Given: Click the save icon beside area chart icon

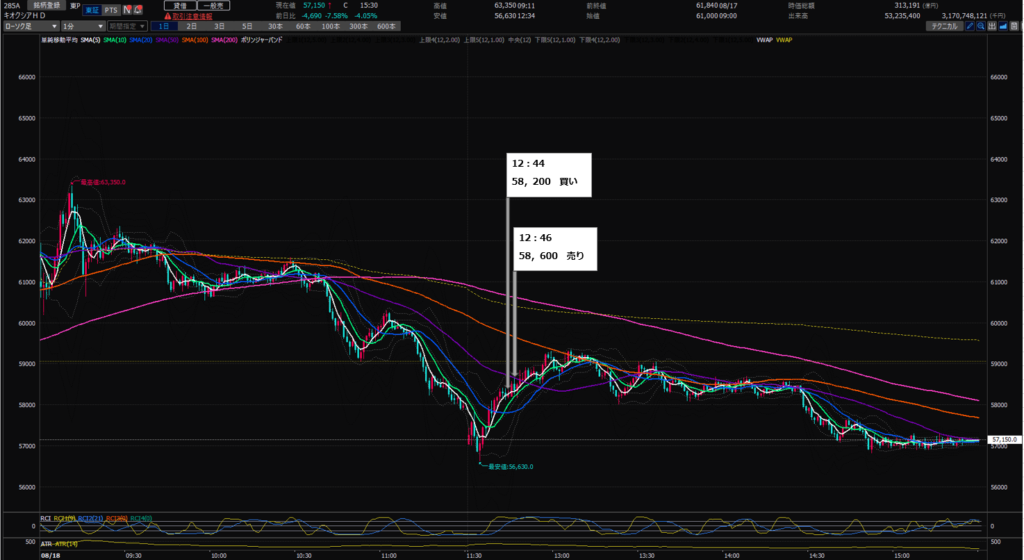Looking at the screenshot, I should [1014, 26].
